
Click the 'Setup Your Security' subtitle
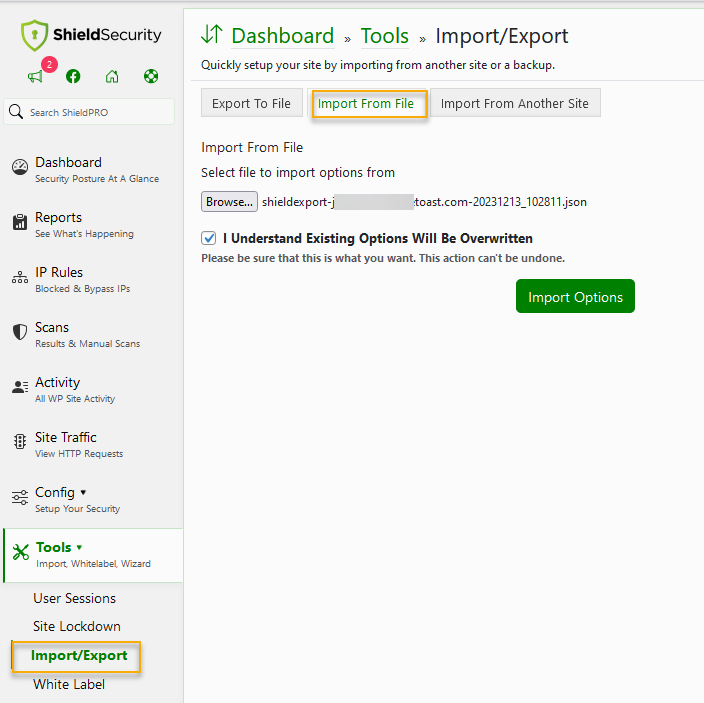tap(78, 509)
